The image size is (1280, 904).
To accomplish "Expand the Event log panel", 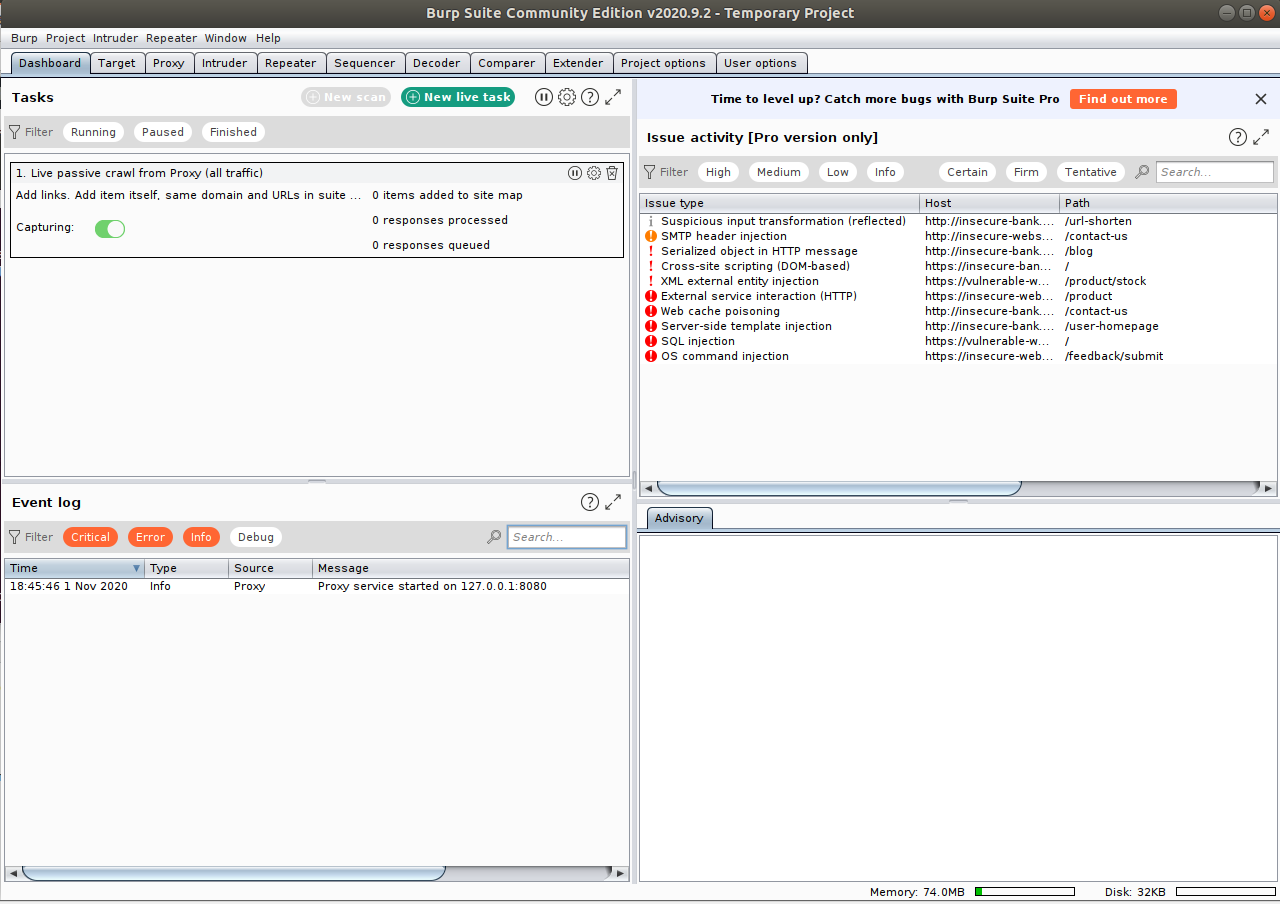I will click(614, 502).
